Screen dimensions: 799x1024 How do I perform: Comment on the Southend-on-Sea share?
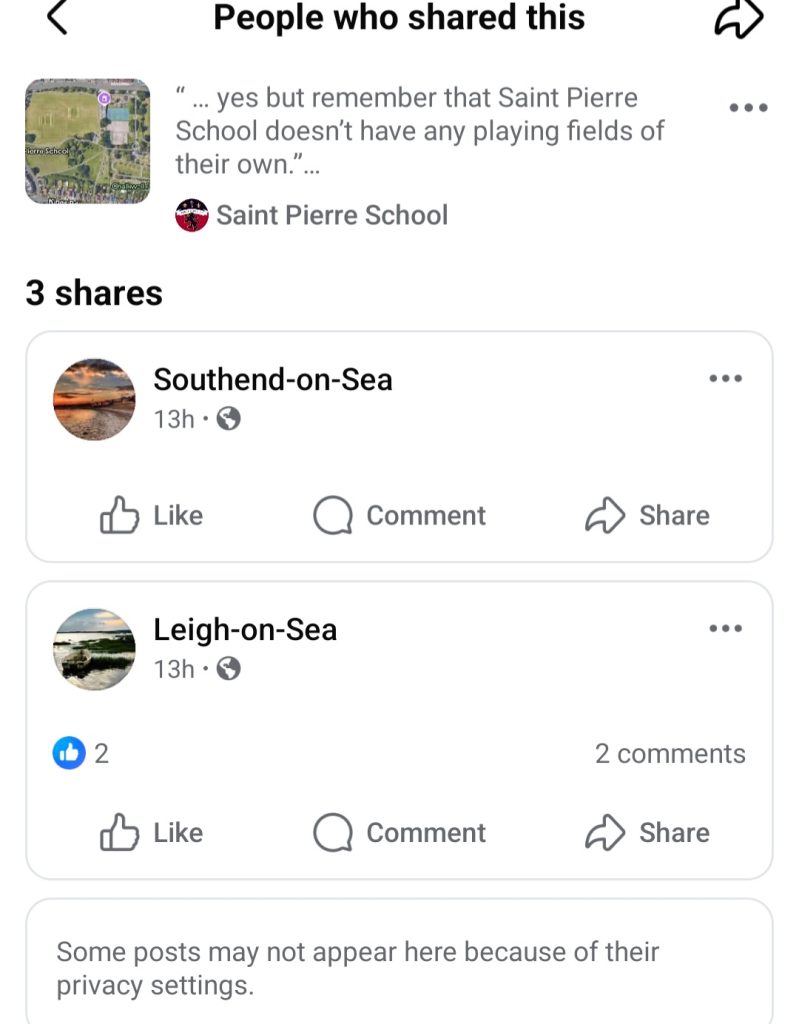tap(400, 515)
